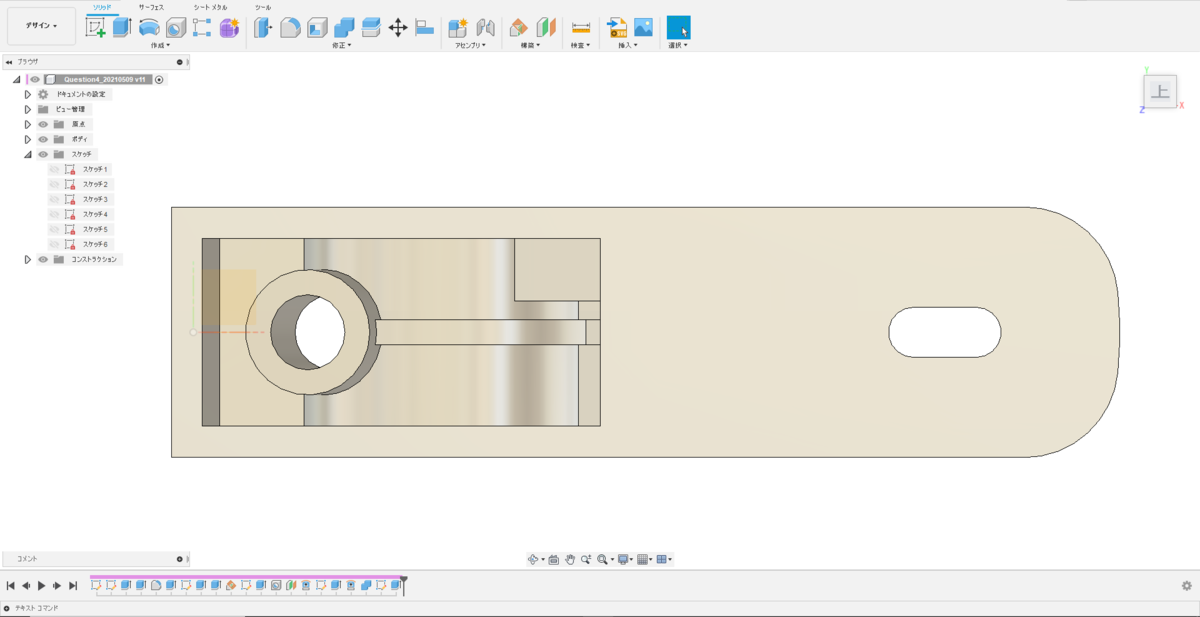The height and width of the screenshot is (617, 1200).
Task: Select the Pan hand tool
Action: pos(569,560)
